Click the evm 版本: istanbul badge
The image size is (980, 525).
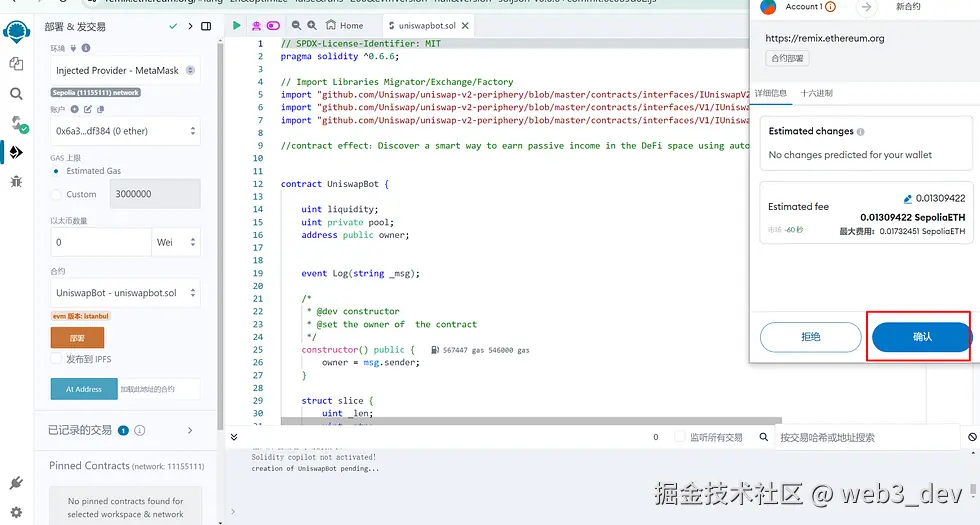point(81,316)
